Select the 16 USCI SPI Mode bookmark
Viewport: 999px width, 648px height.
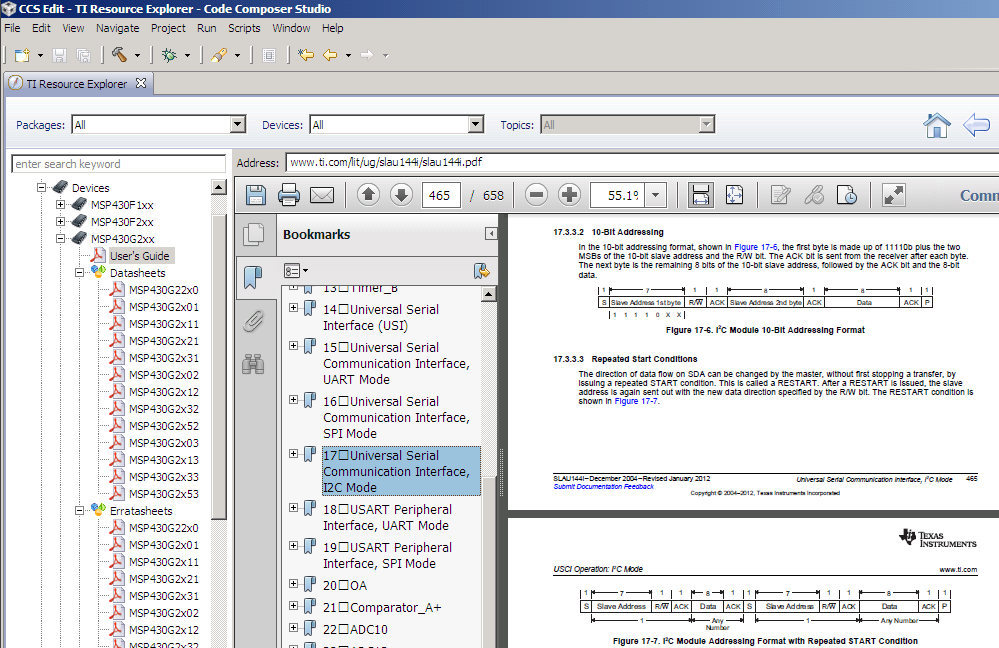[x=396, y=417]
